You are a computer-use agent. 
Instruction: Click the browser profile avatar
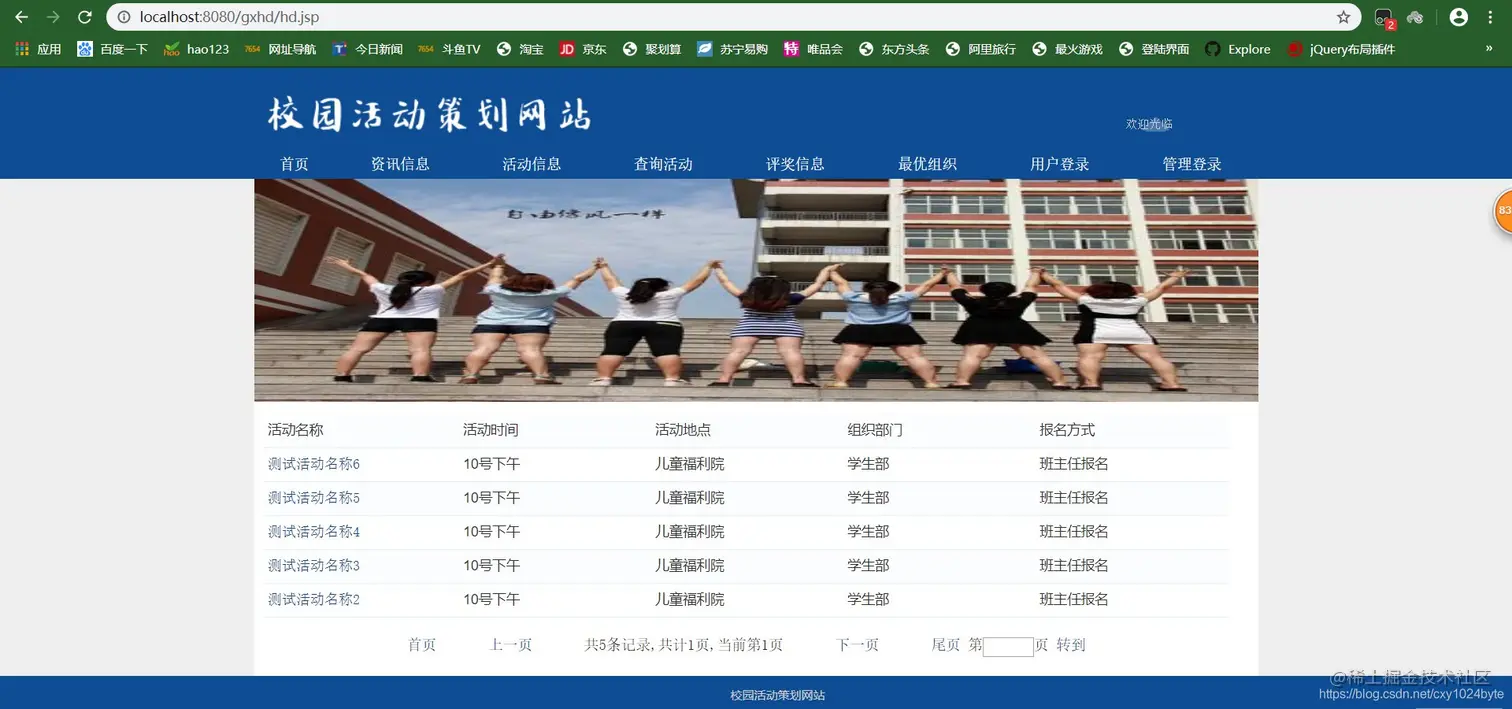[x=1458, y=16]
